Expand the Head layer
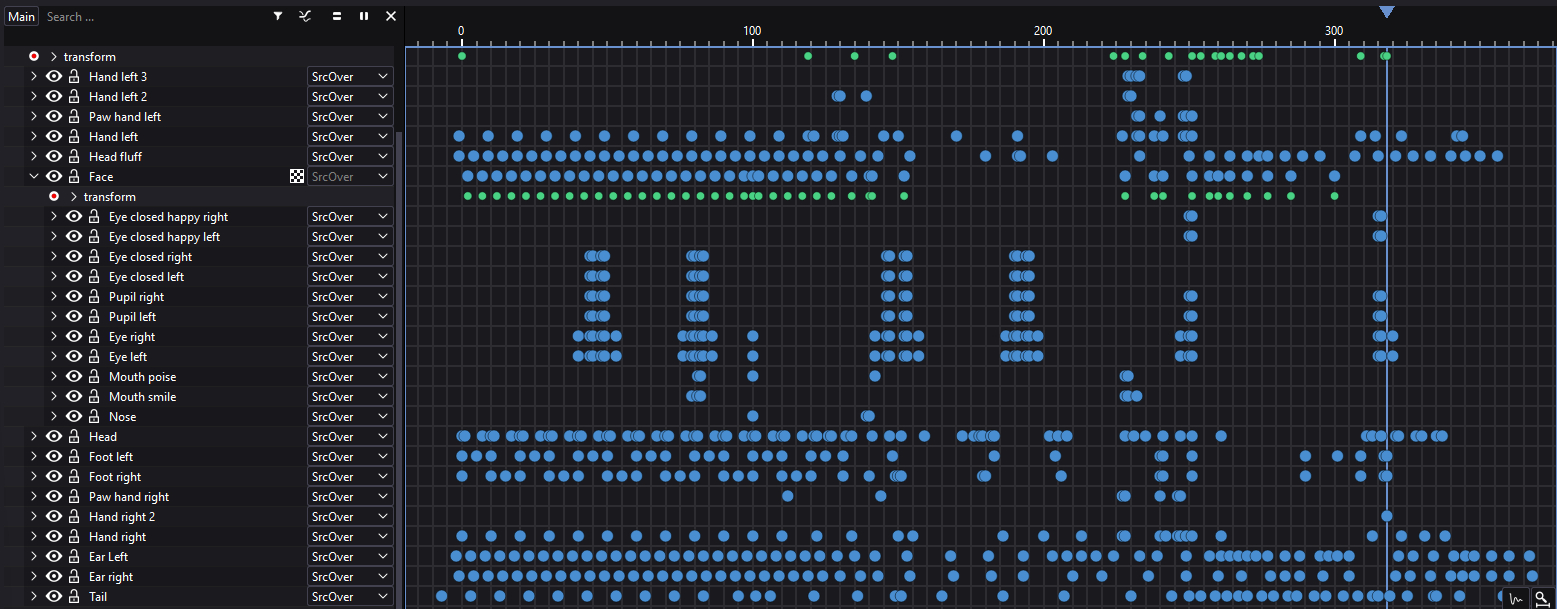This screenshot has height=609, width=1557. pos(34,437)
